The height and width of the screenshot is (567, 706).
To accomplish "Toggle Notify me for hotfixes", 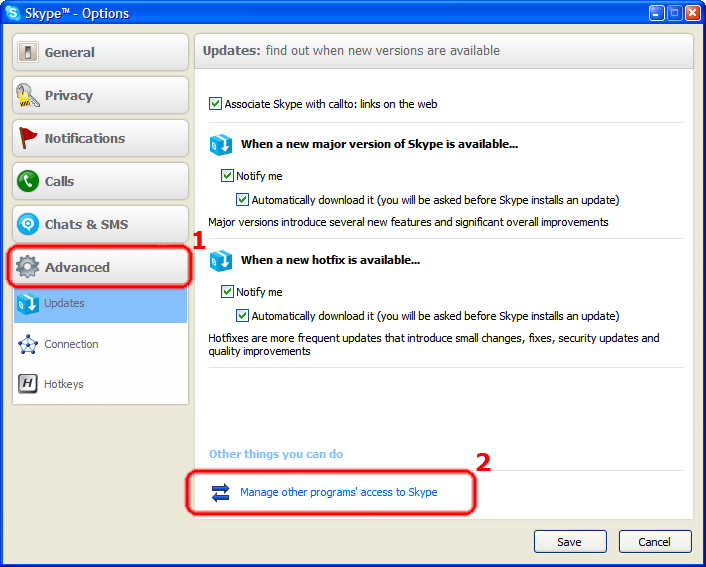I will coord(227,292).
